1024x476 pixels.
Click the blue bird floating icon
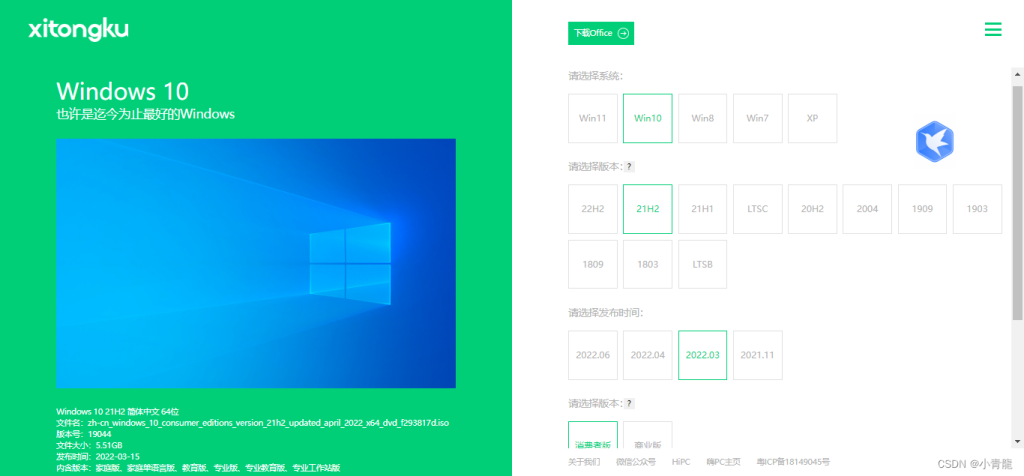click(934, 142)
